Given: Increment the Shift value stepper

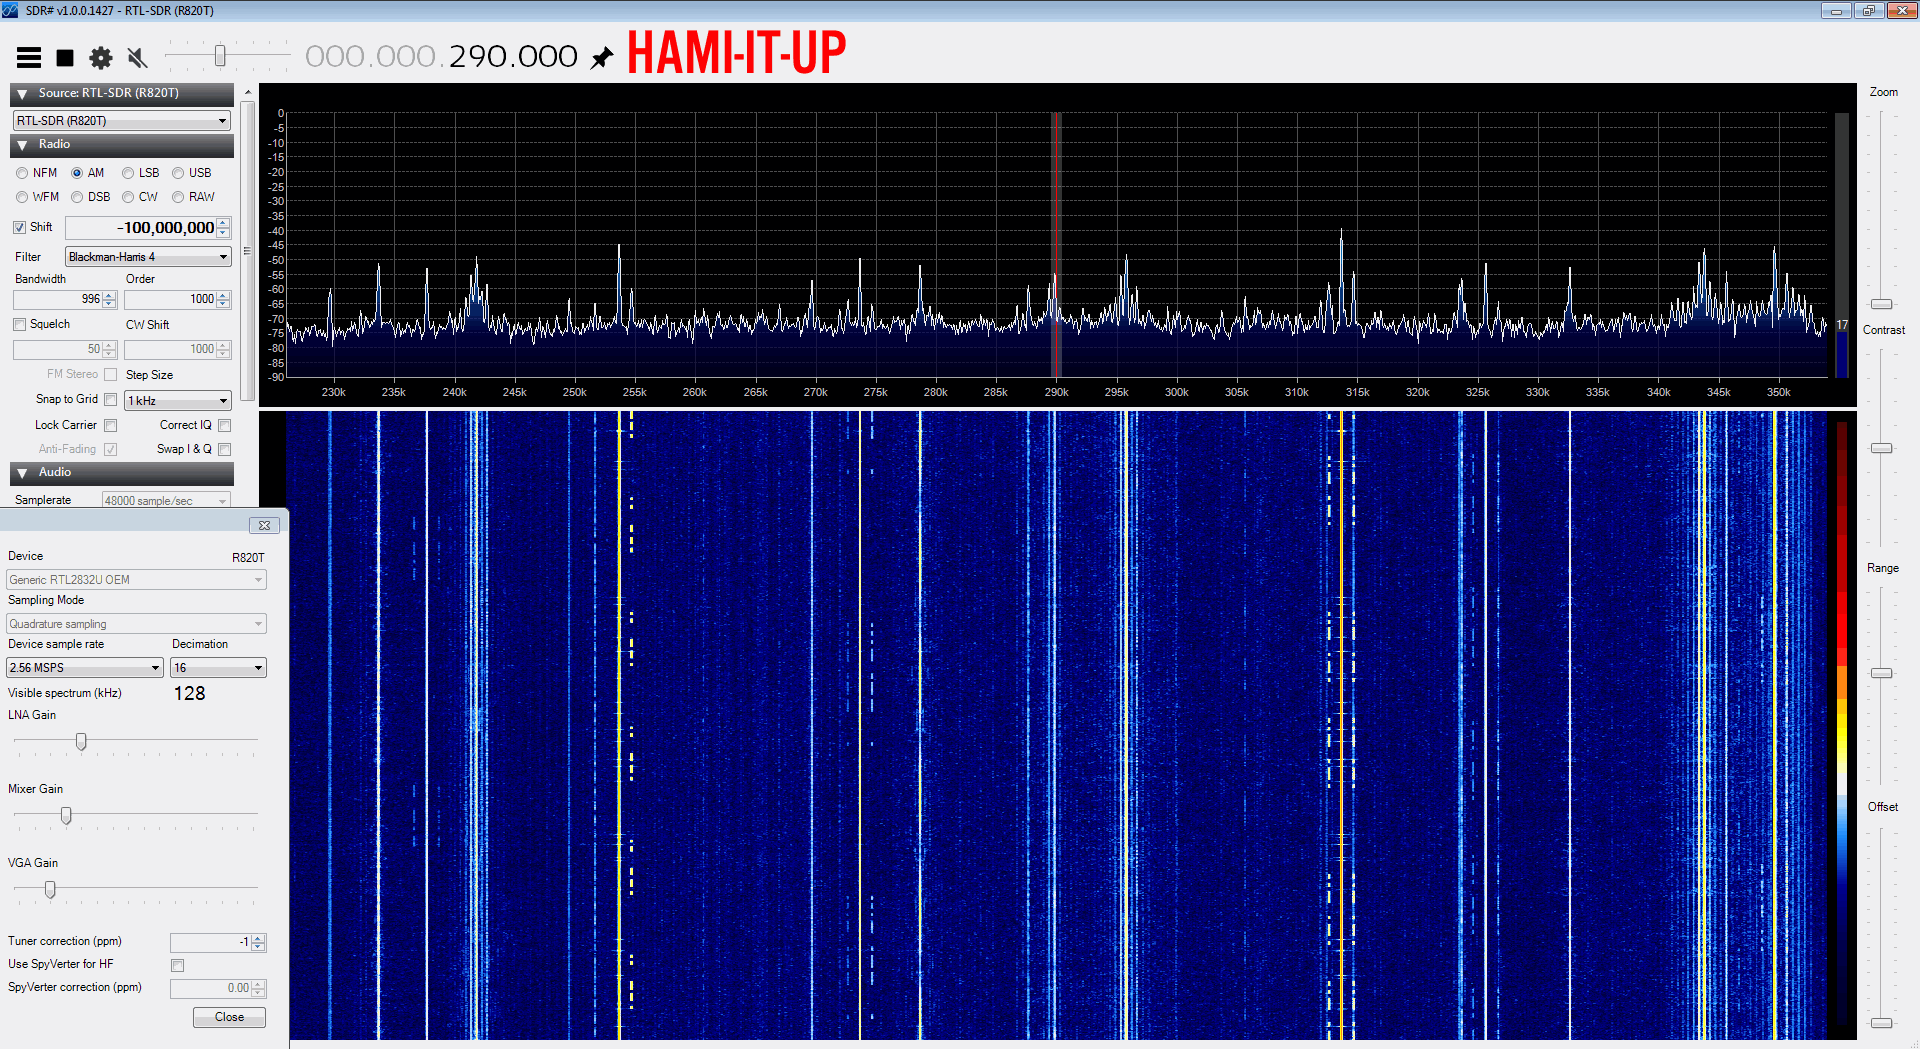Looking at the screenshot, I should (224, 223).
